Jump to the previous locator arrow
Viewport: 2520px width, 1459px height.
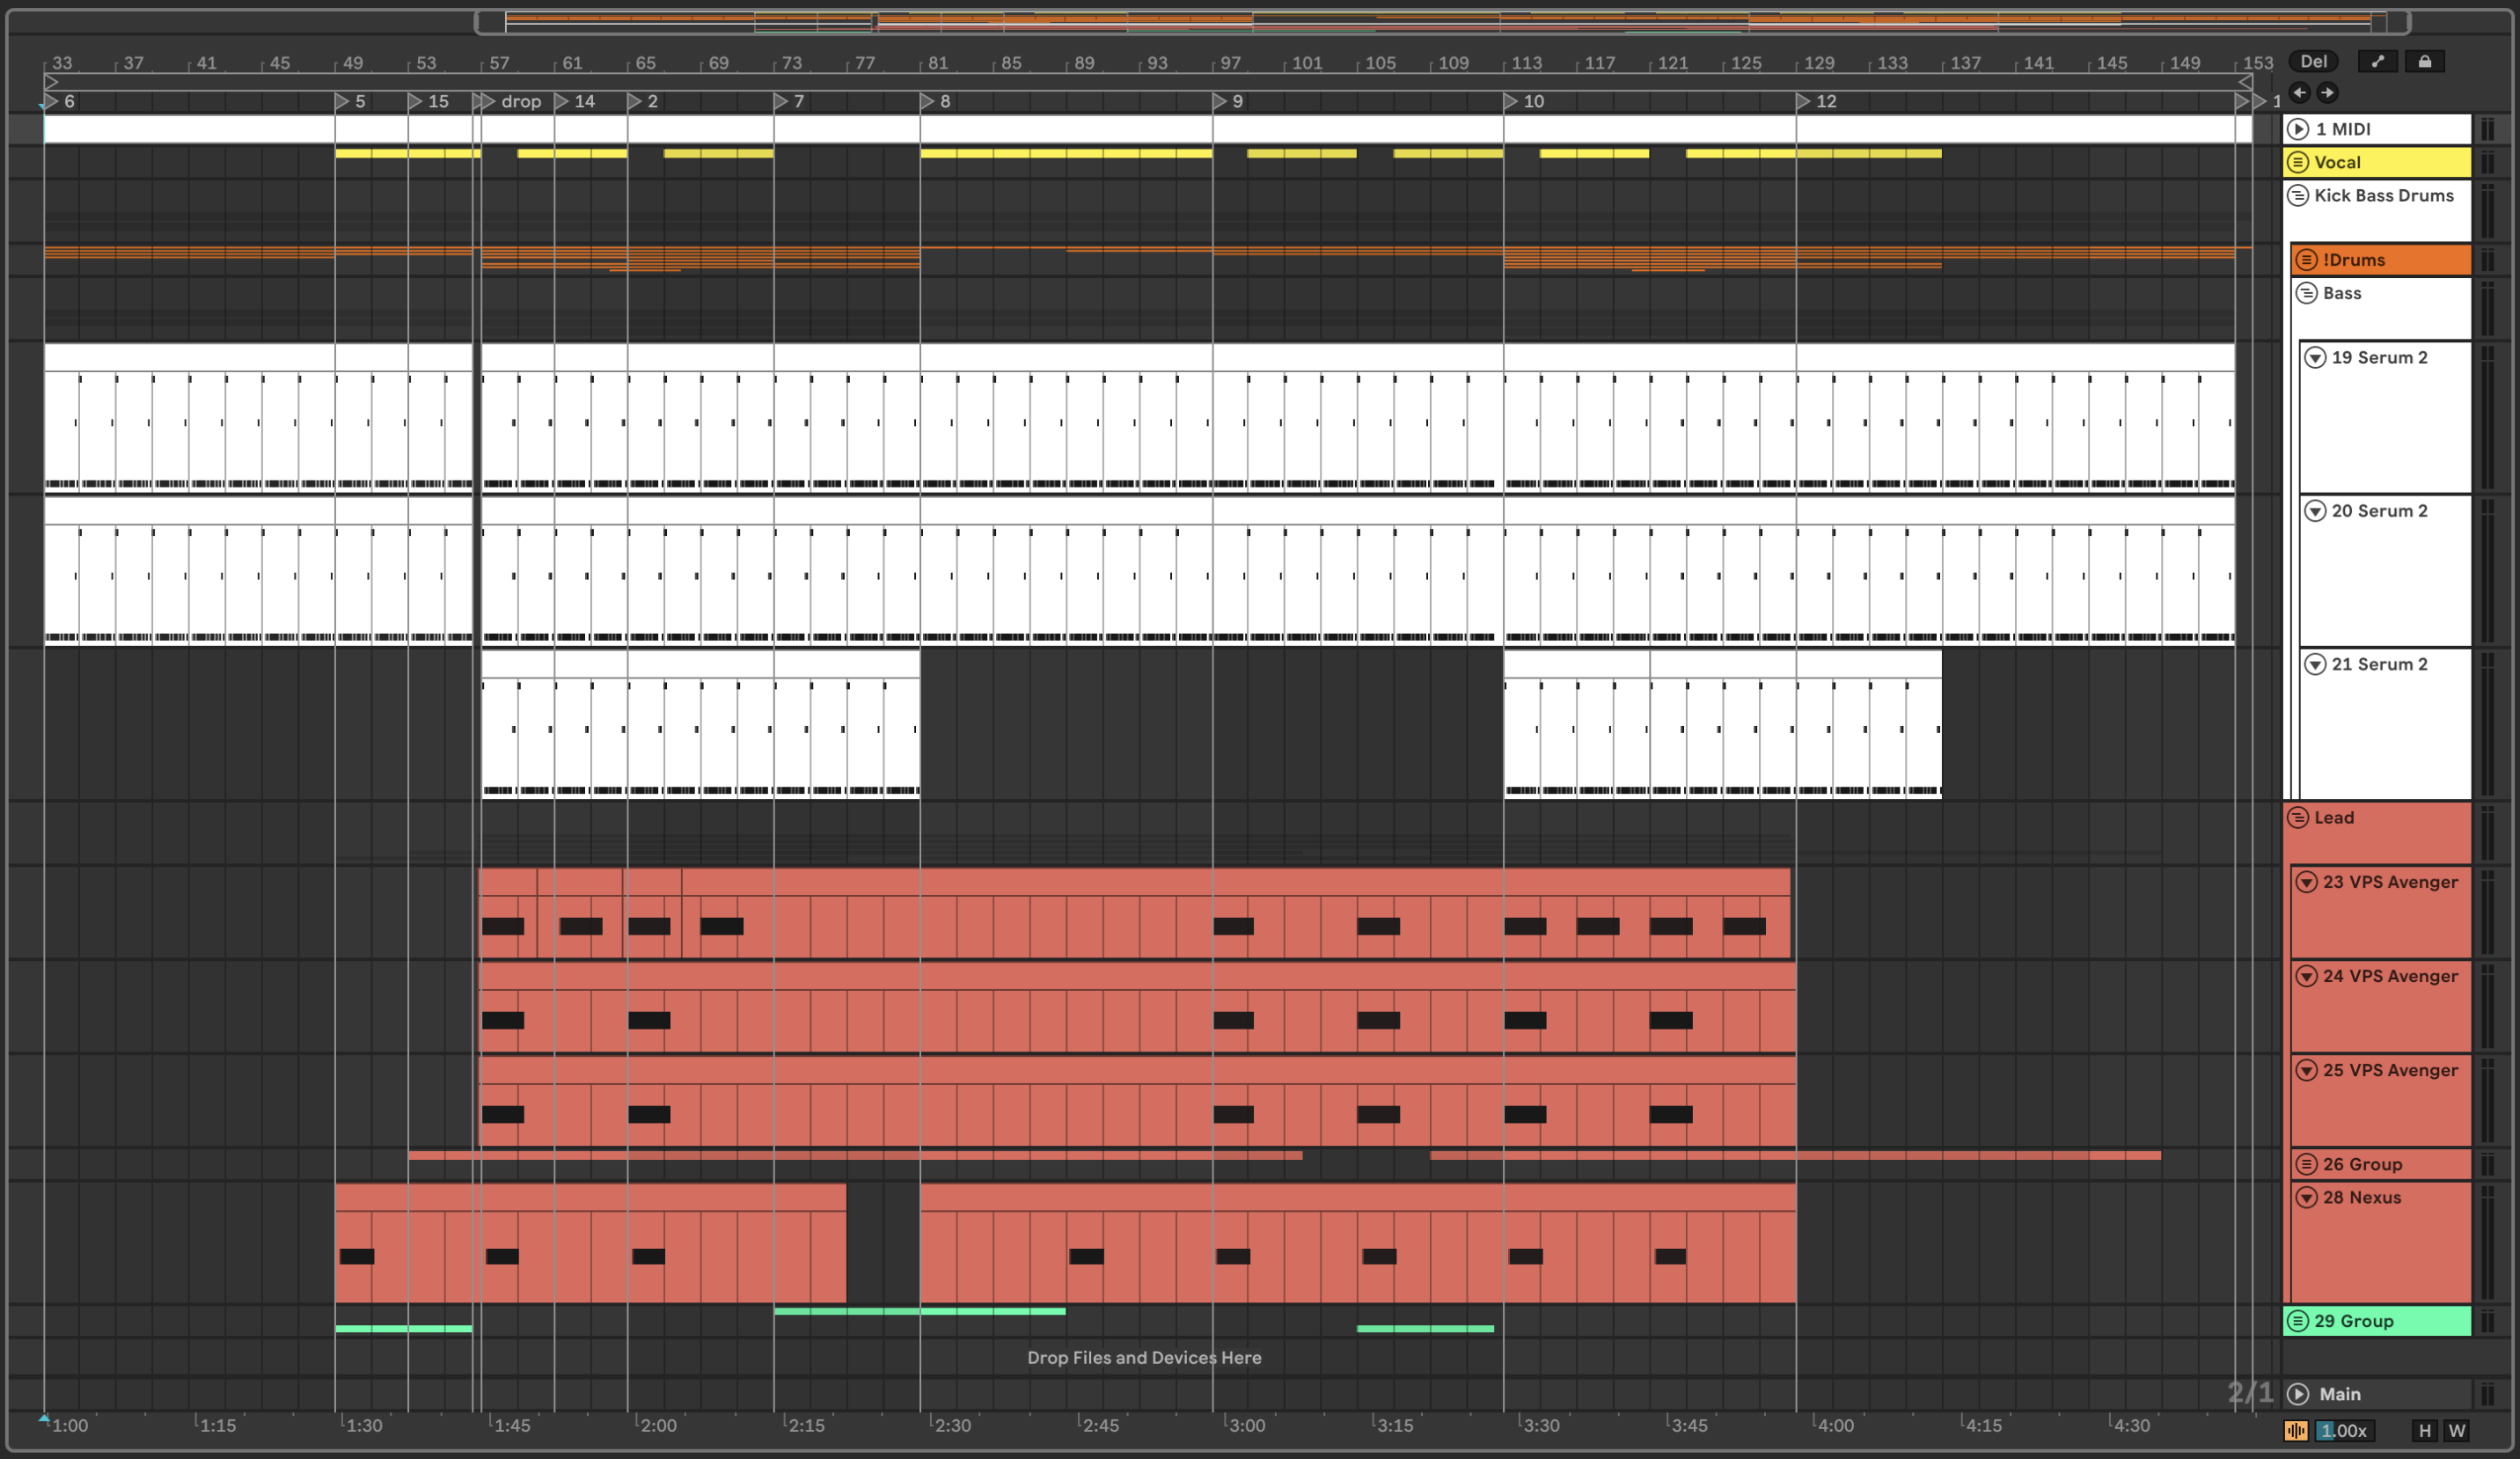click(x=2299, y=92)
